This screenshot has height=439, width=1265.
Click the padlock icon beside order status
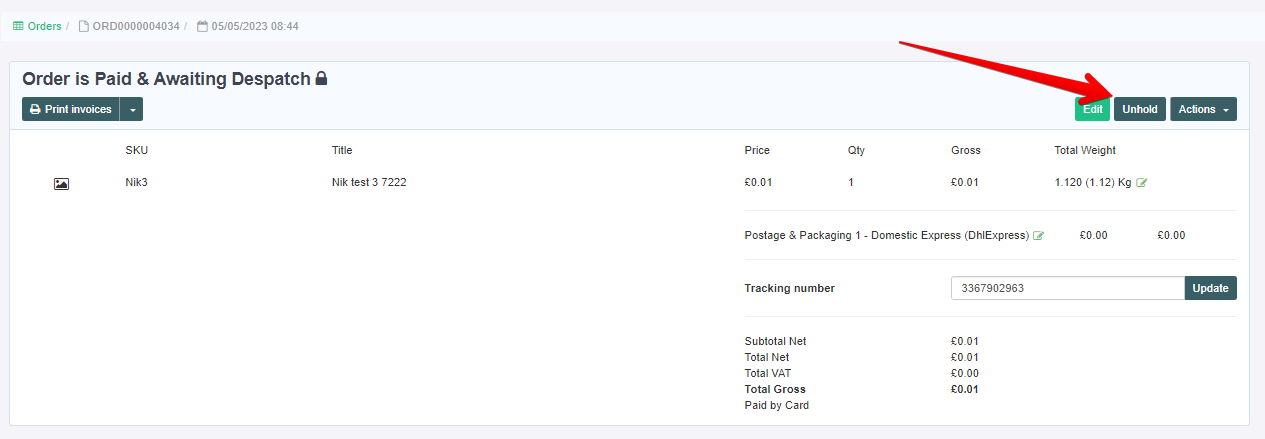[x=321, y=78]
